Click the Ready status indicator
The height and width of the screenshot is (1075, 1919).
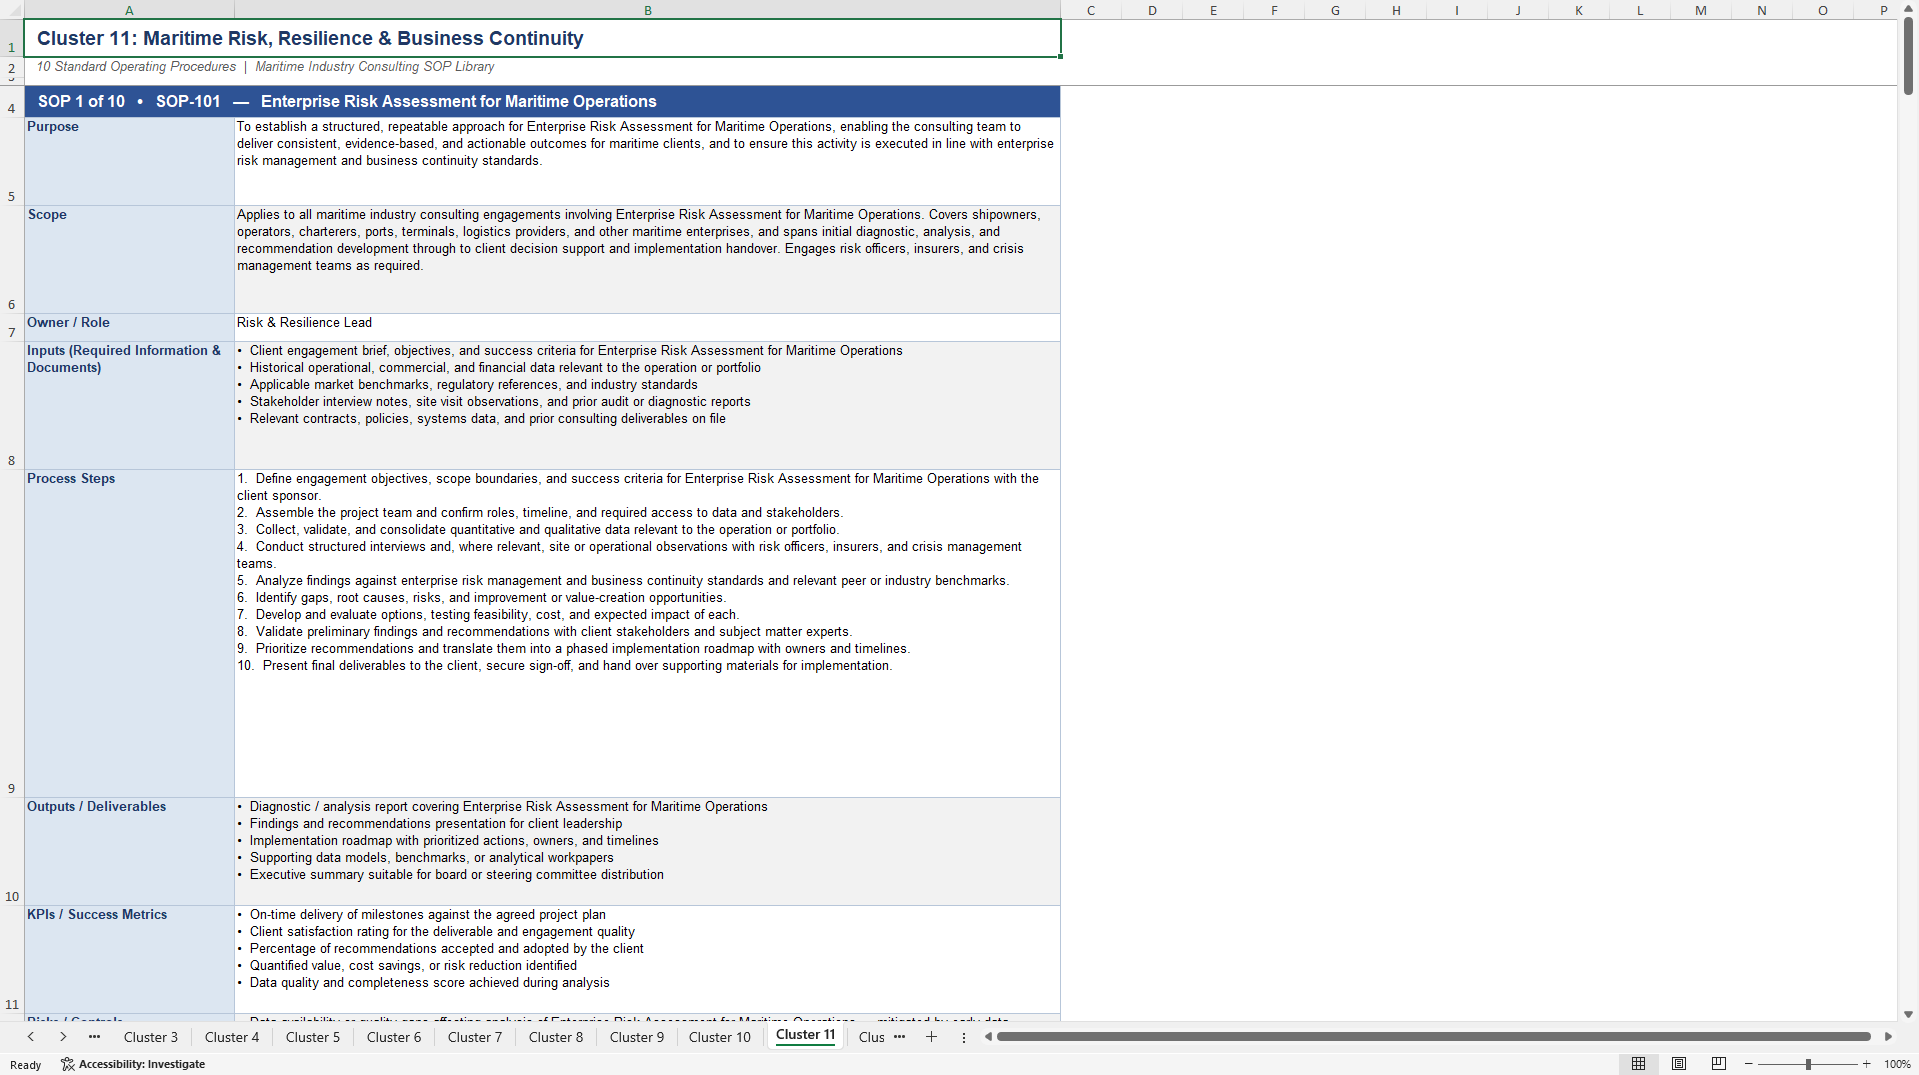pos(26,1065)
